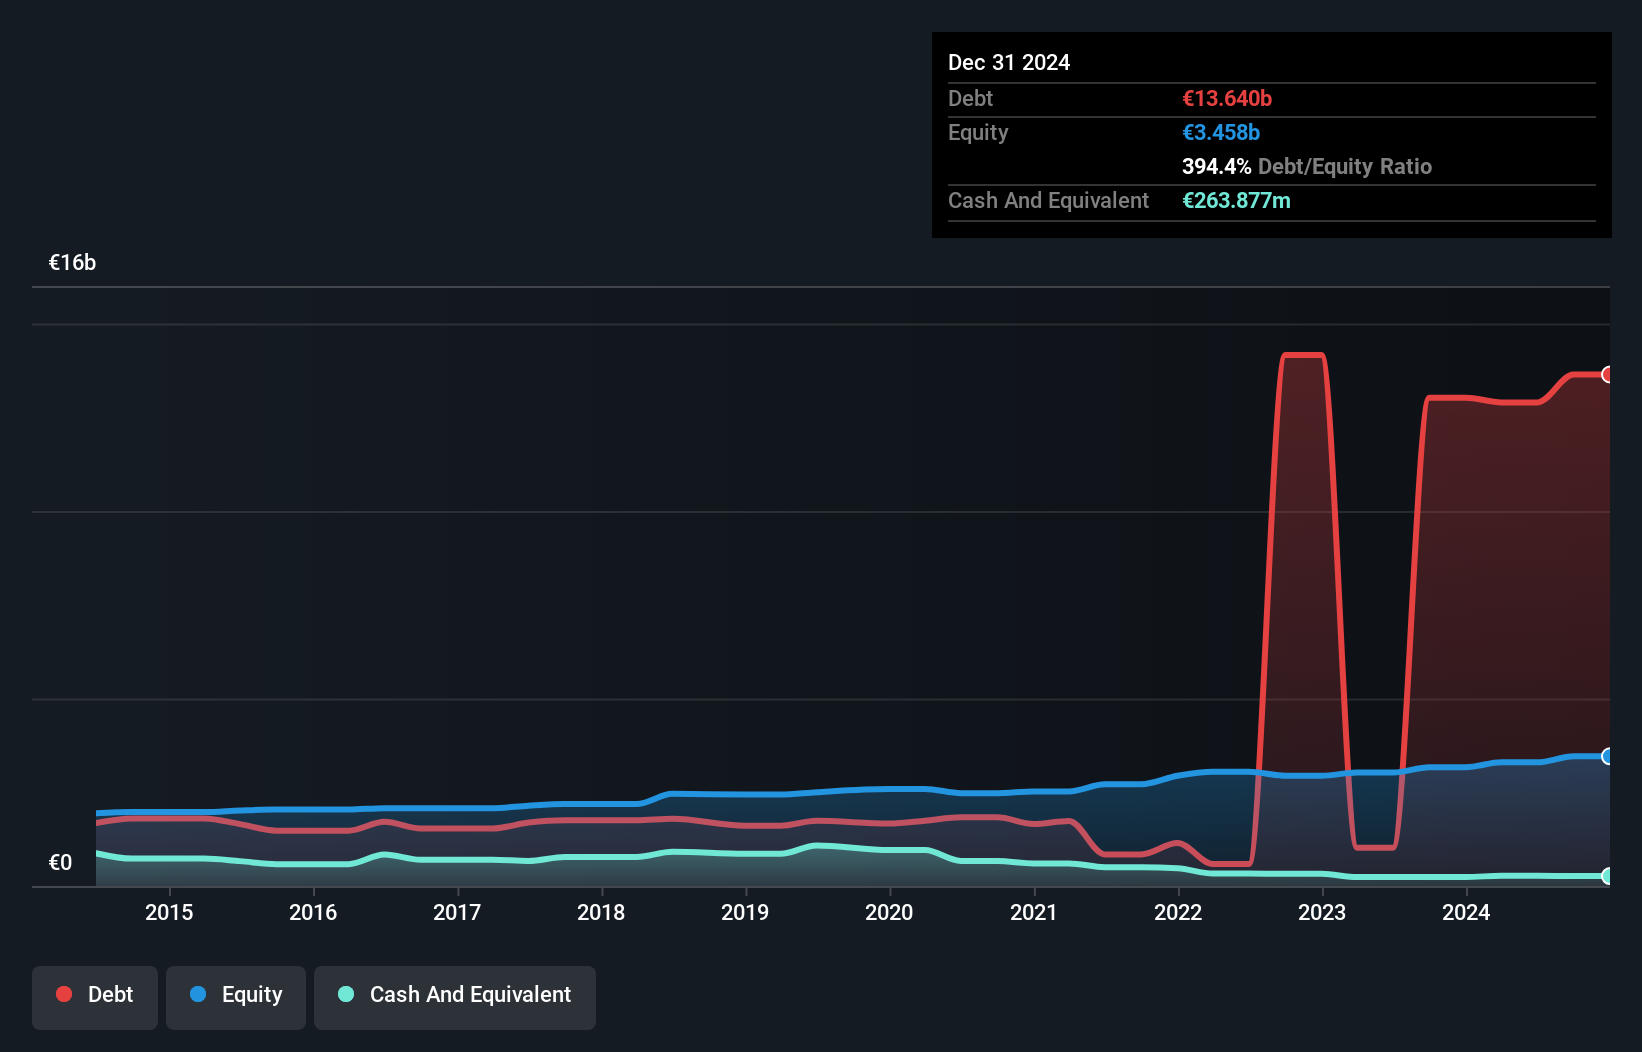The width and height of the screenshot is (1642, 1052).
Task: Click the Equity label in tooltip
Action: click(978, 132)
